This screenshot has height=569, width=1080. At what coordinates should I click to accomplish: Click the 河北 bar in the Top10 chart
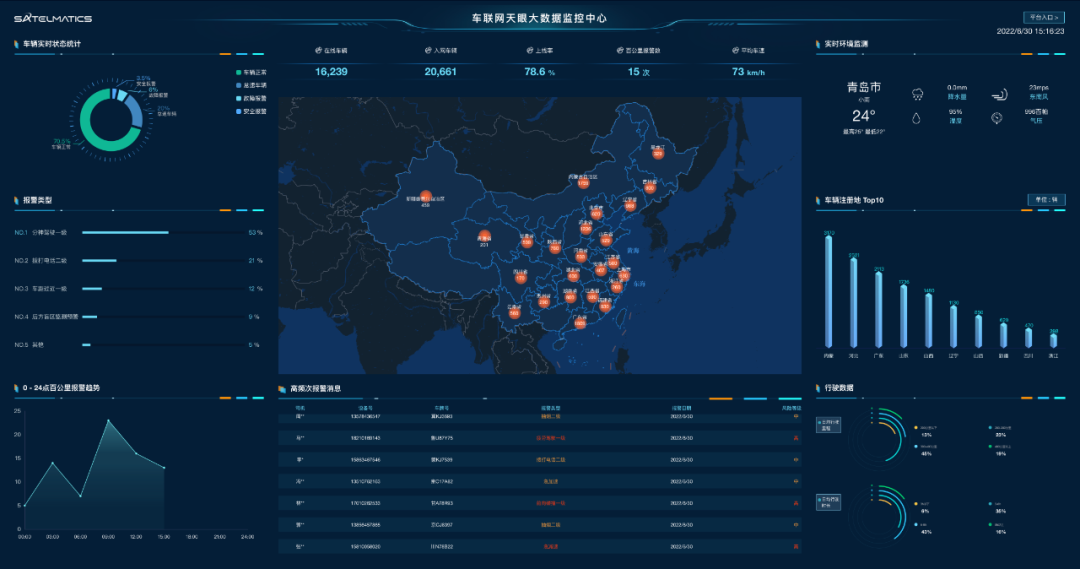click(x=853, y=302)
